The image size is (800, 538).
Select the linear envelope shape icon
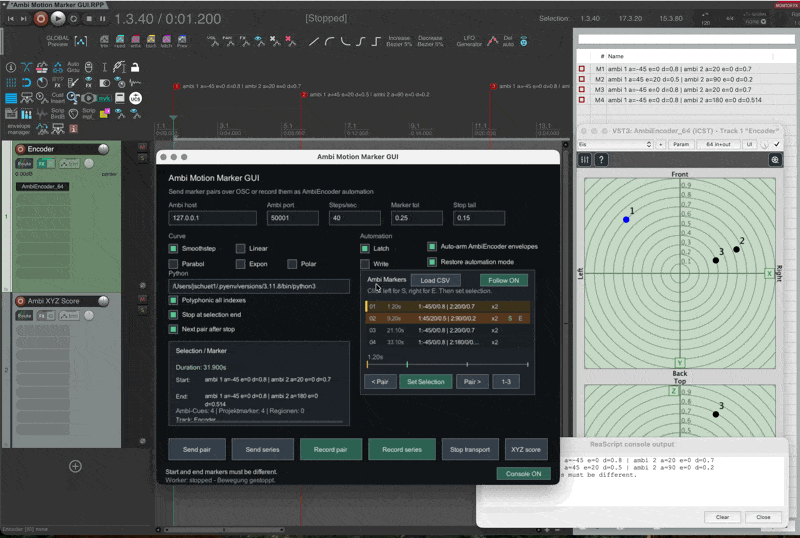(314, 41)
